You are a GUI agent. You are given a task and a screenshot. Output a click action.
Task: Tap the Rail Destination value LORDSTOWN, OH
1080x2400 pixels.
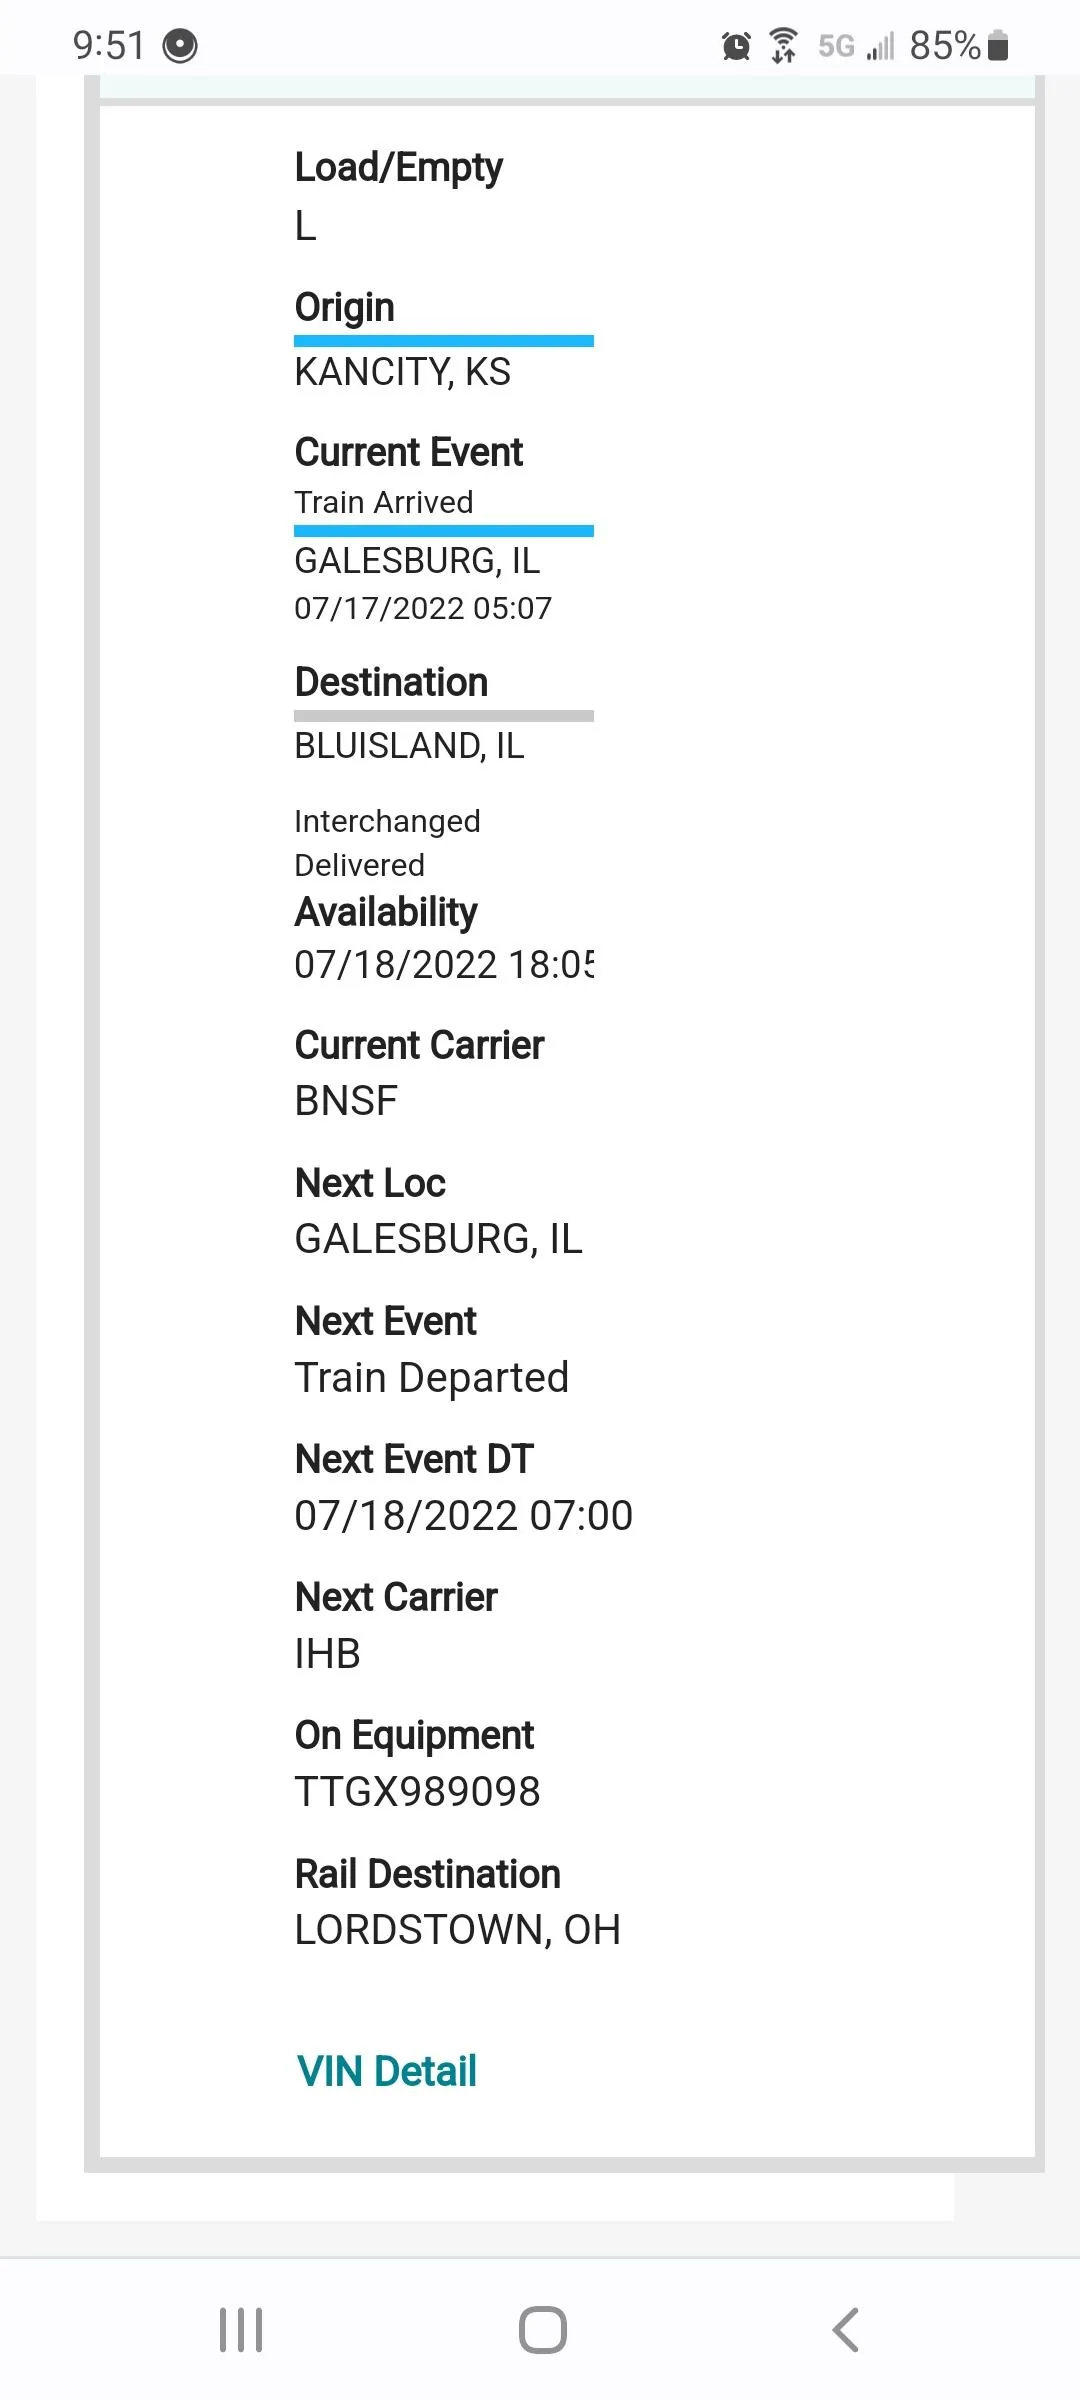coord(457,1929)
